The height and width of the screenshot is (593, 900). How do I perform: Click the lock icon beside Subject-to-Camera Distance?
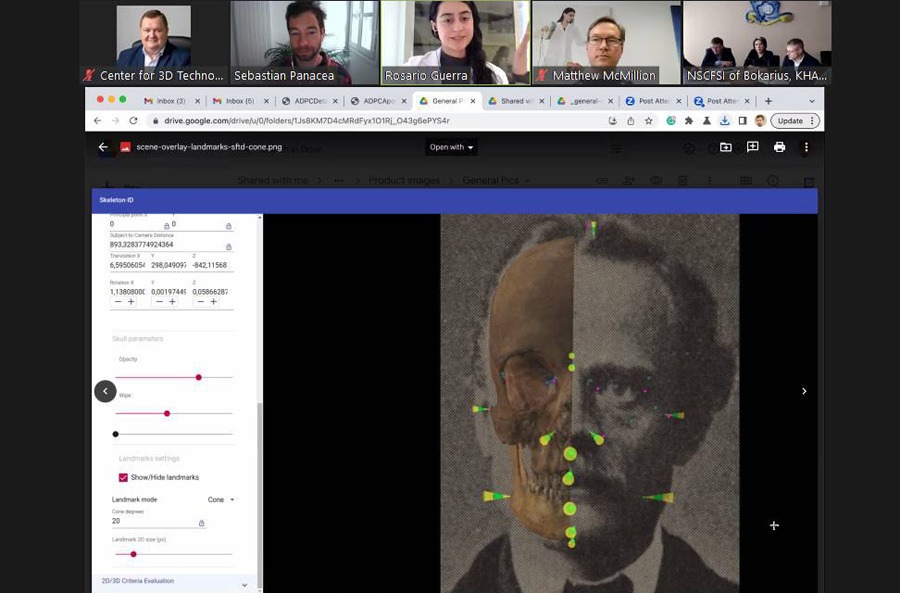[x=228, y=246]
